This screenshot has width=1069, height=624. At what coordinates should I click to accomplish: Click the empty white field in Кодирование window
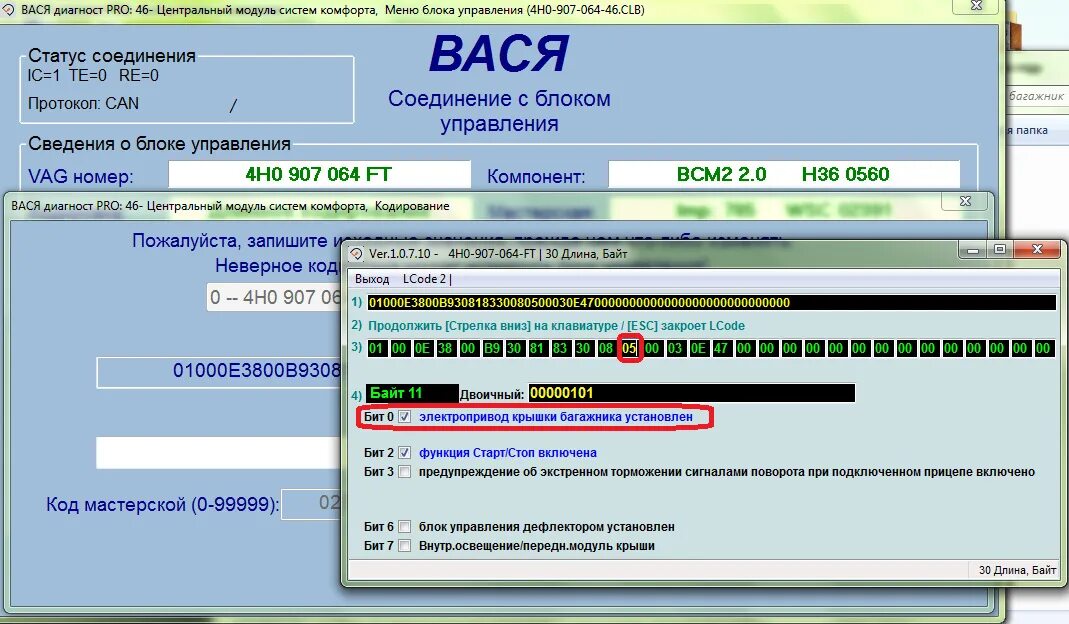click(219, 453)
